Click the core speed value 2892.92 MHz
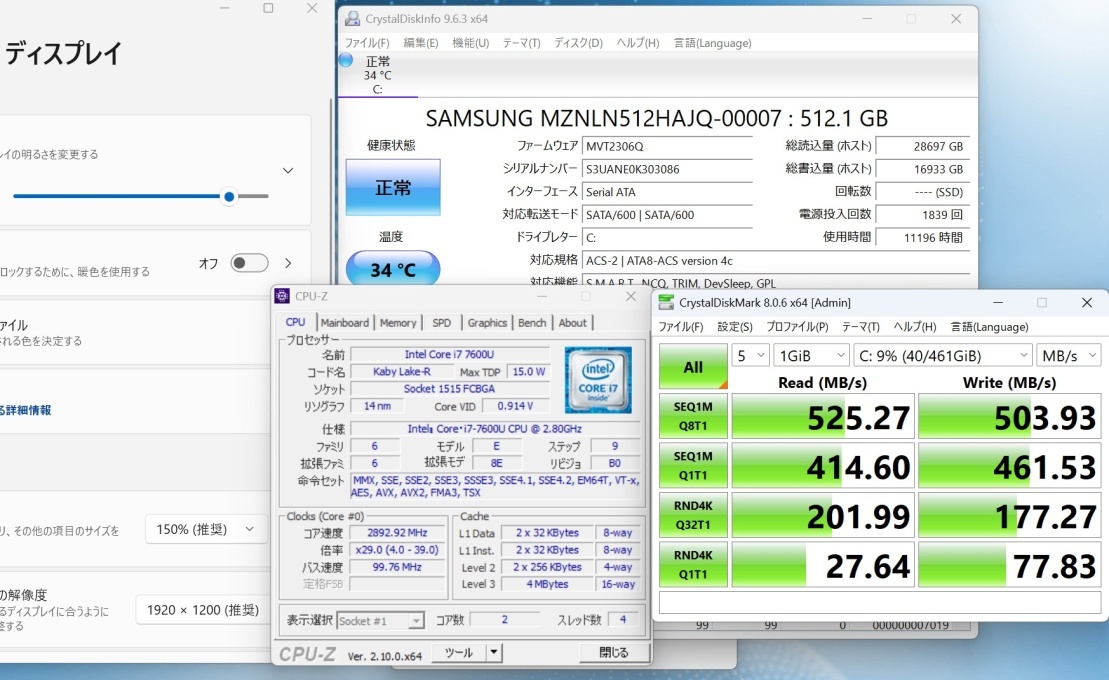 397,533
